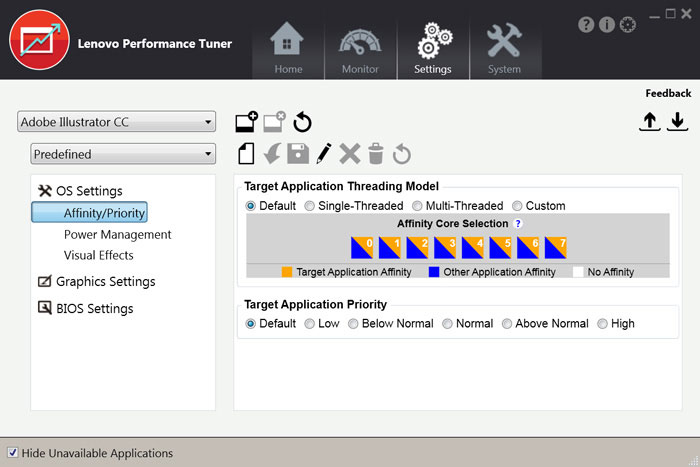Image resolution: width=700 pixels, height=467 pixels.
Task: Click the pencil edit profile icon
Action: click(x=323, y=153)
